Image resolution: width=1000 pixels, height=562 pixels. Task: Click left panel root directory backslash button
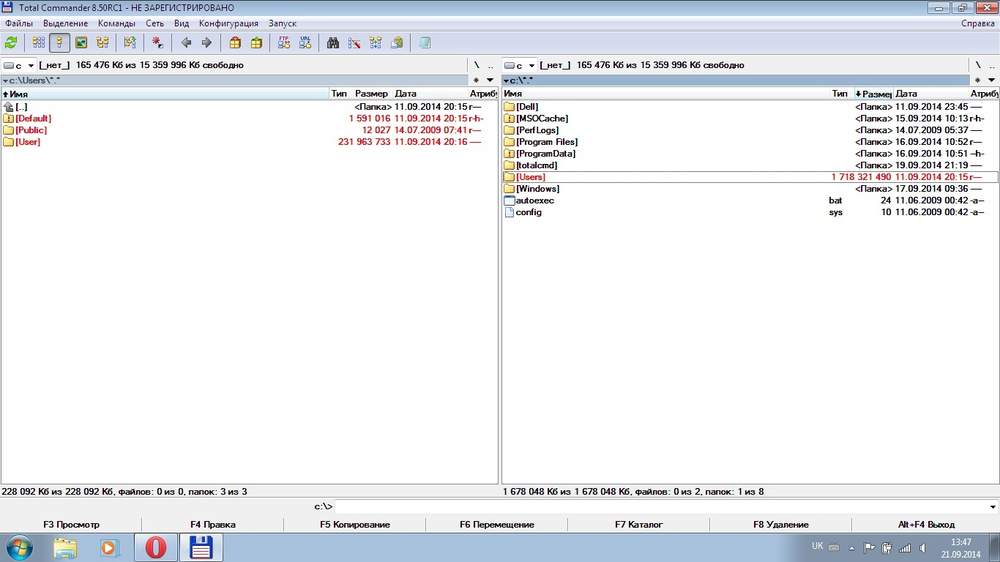476,65
